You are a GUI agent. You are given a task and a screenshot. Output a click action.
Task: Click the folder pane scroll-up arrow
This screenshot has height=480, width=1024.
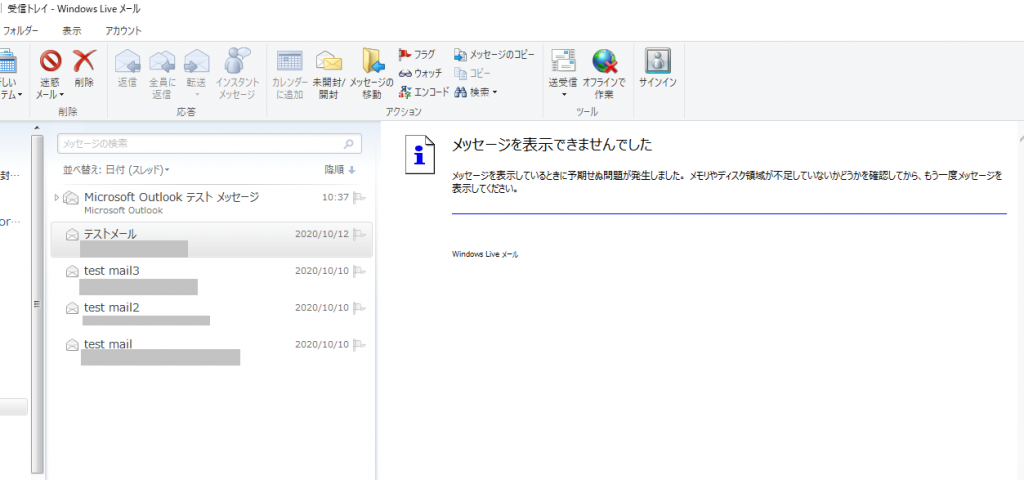pos(37,127)
